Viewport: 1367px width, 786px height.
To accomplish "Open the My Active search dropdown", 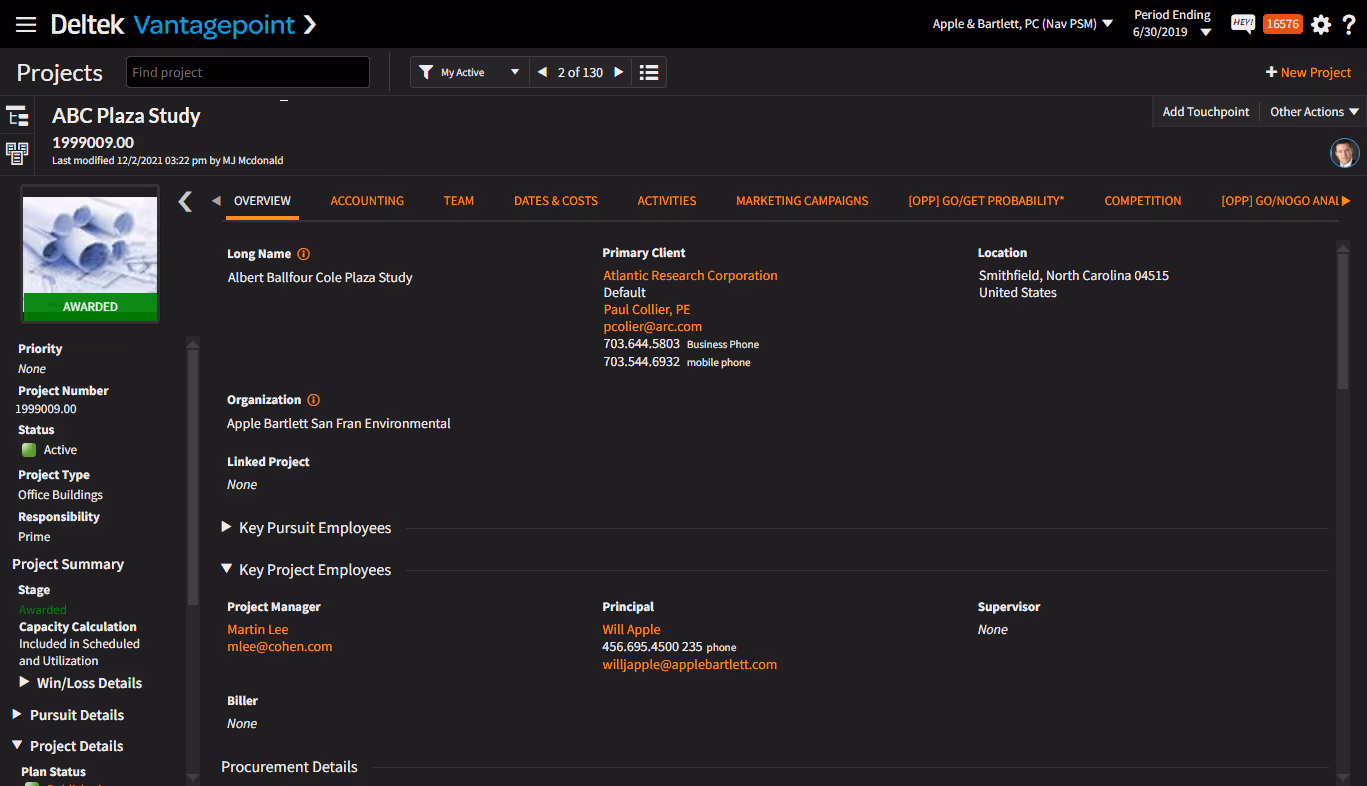I will pos(470,72).
